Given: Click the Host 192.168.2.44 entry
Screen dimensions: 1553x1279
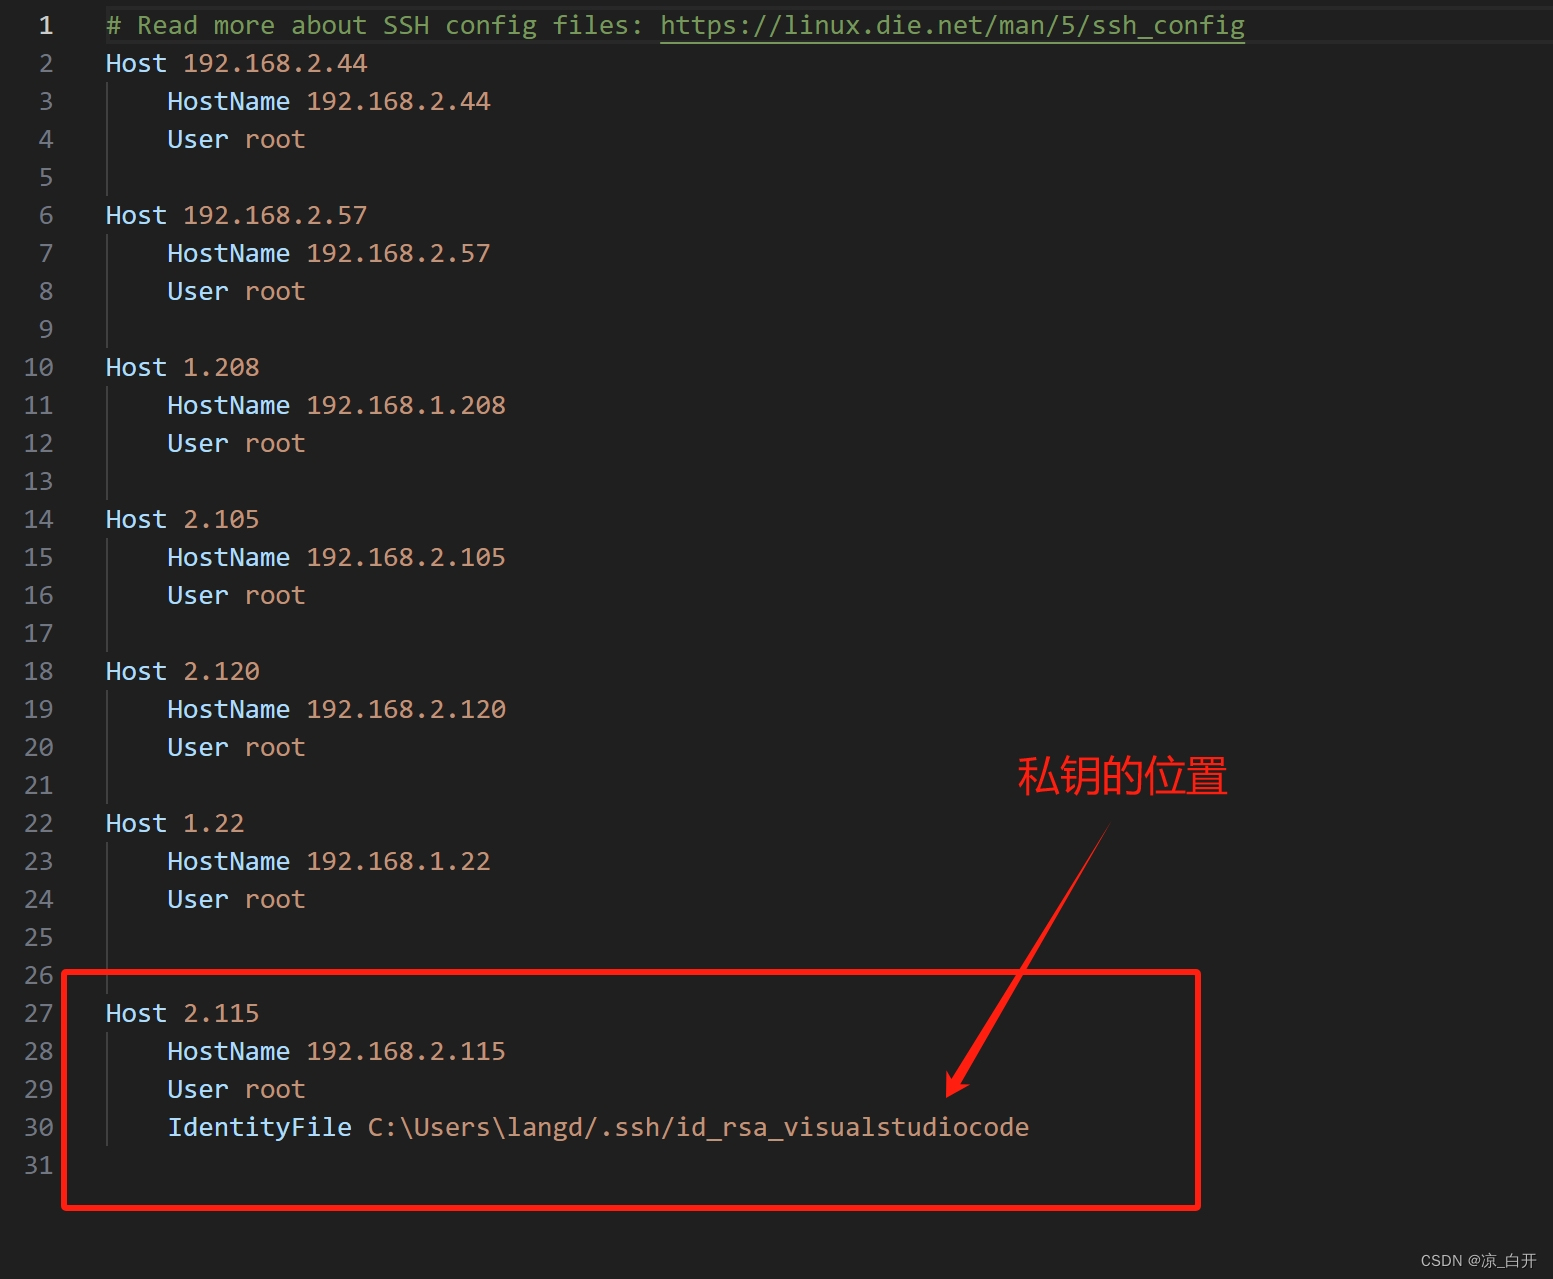Looking at the screenshot, I should [236, 63].
